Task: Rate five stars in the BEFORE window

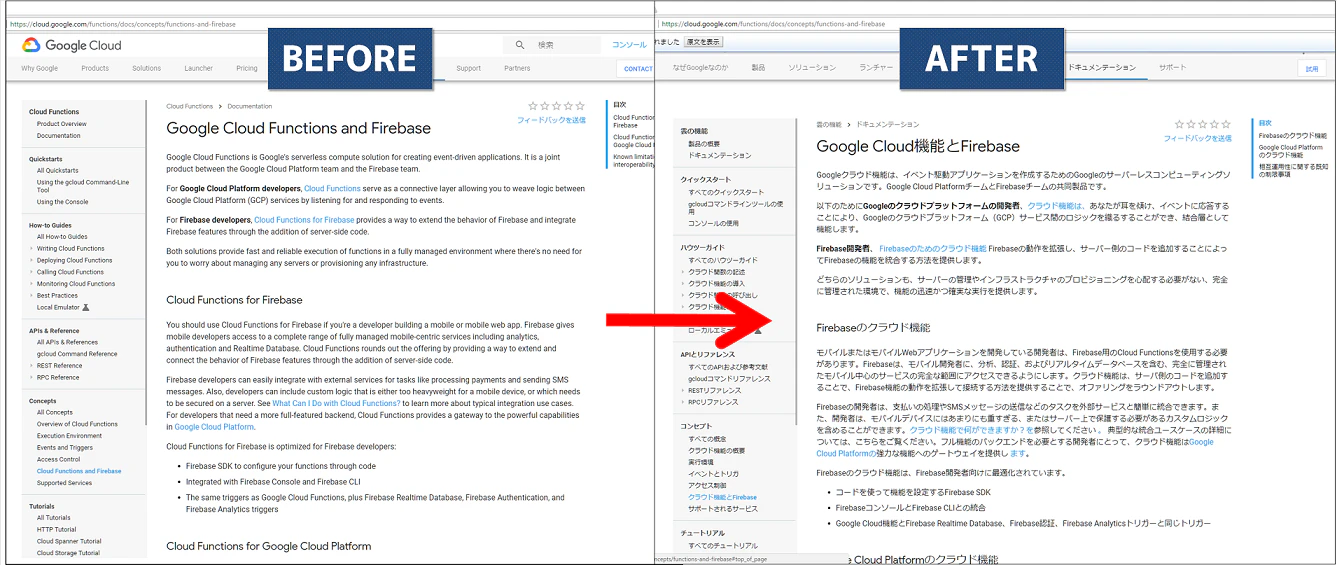Action: tap(579, 106)
